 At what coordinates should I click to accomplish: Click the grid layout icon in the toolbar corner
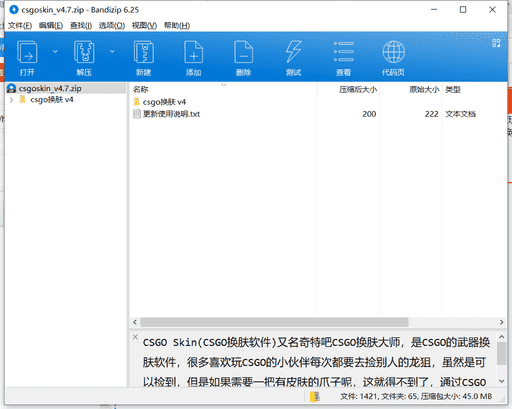(x=496, y=43)
